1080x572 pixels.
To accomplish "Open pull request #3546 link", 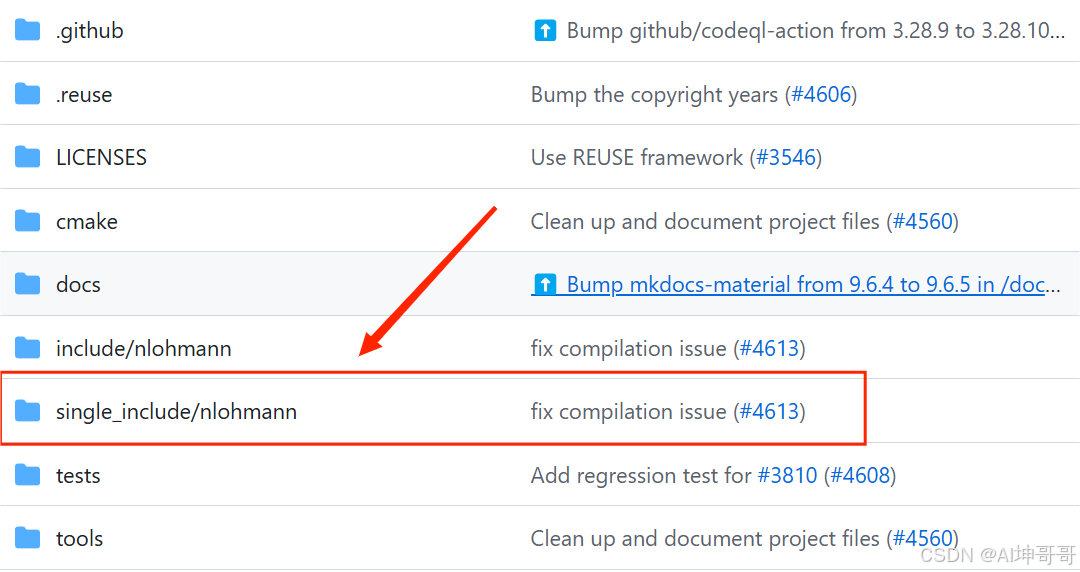I will [786, 158].
